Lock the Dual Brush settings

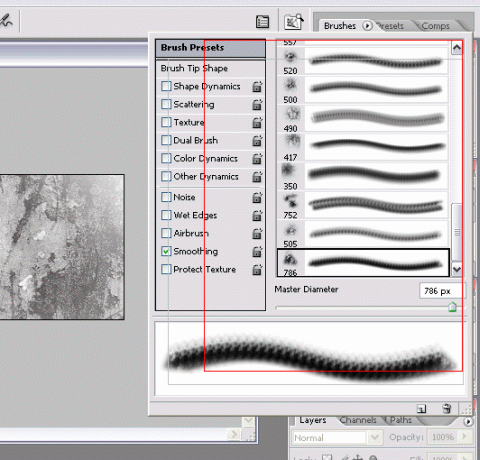[257, 141]
